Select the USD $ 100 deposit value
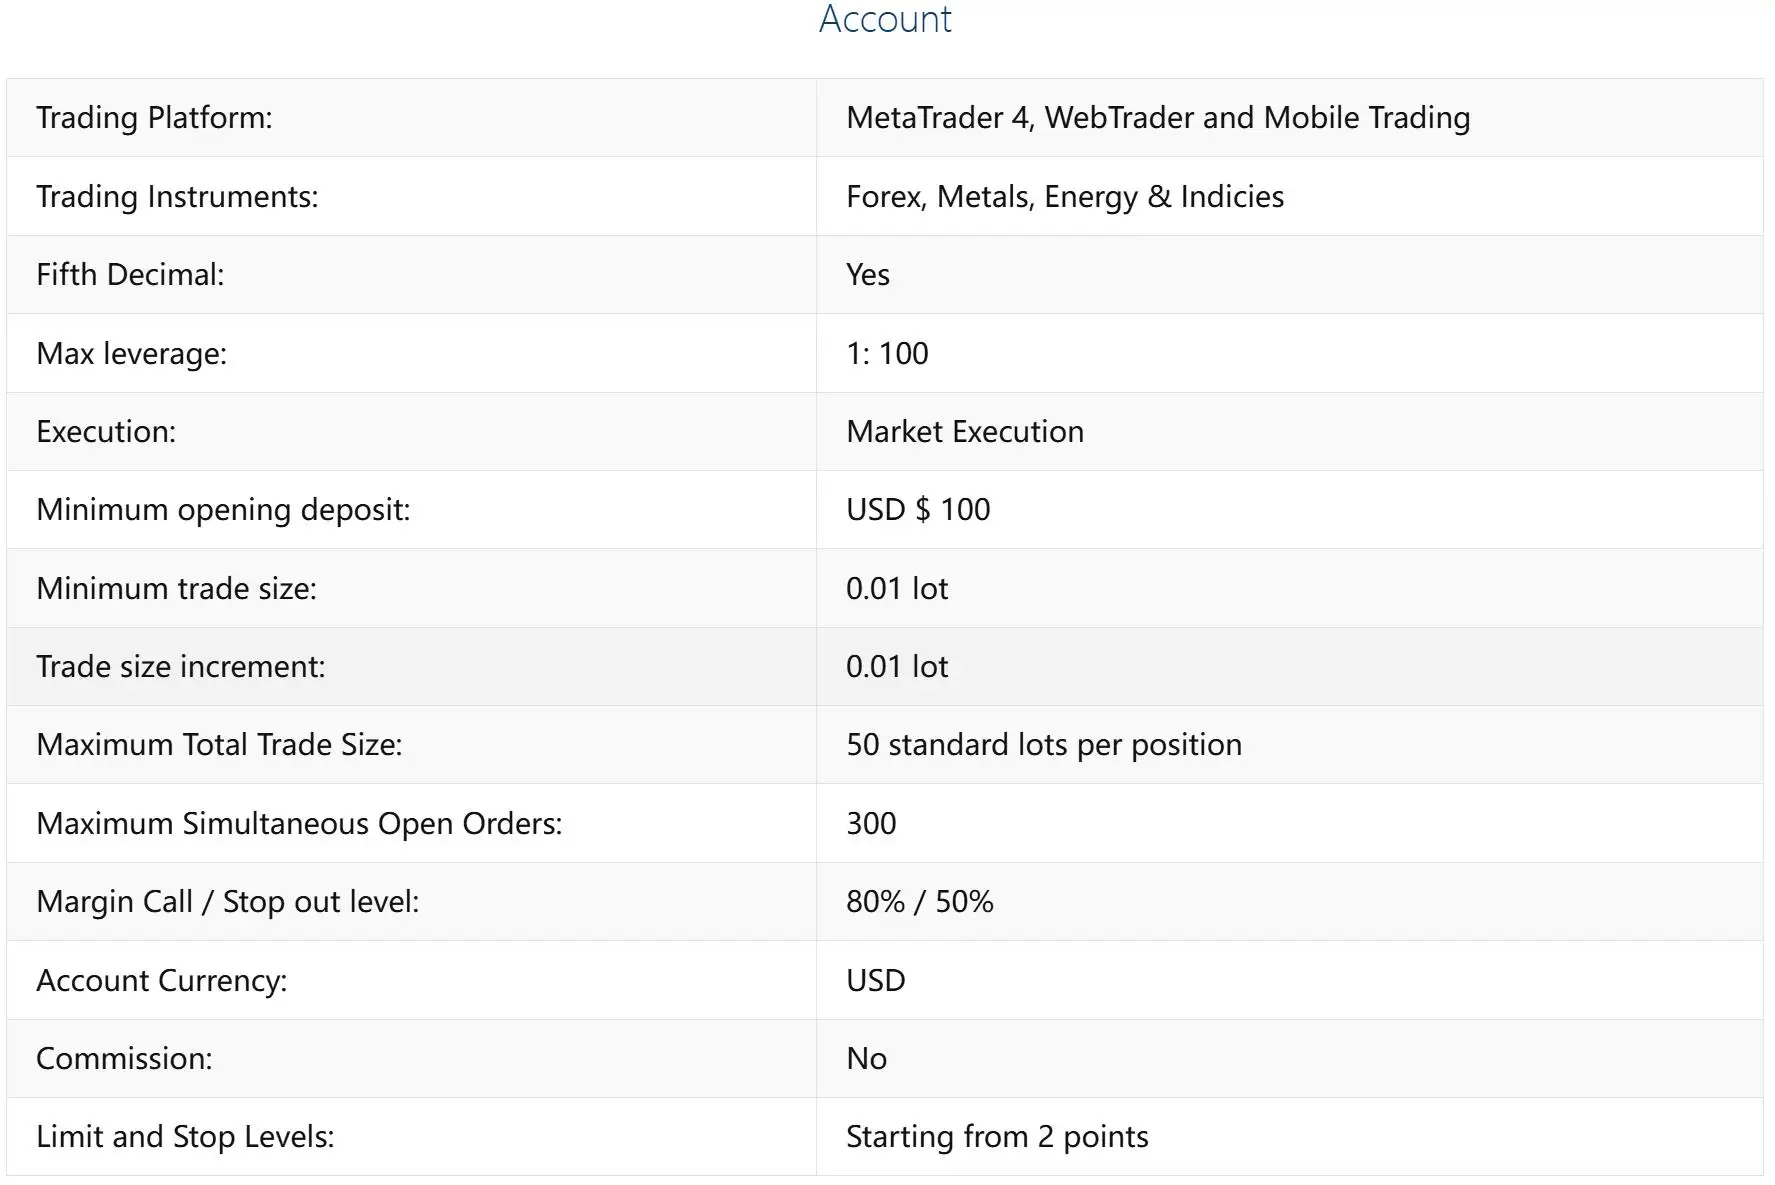Screen dimensions: 1775x1185 917,510
